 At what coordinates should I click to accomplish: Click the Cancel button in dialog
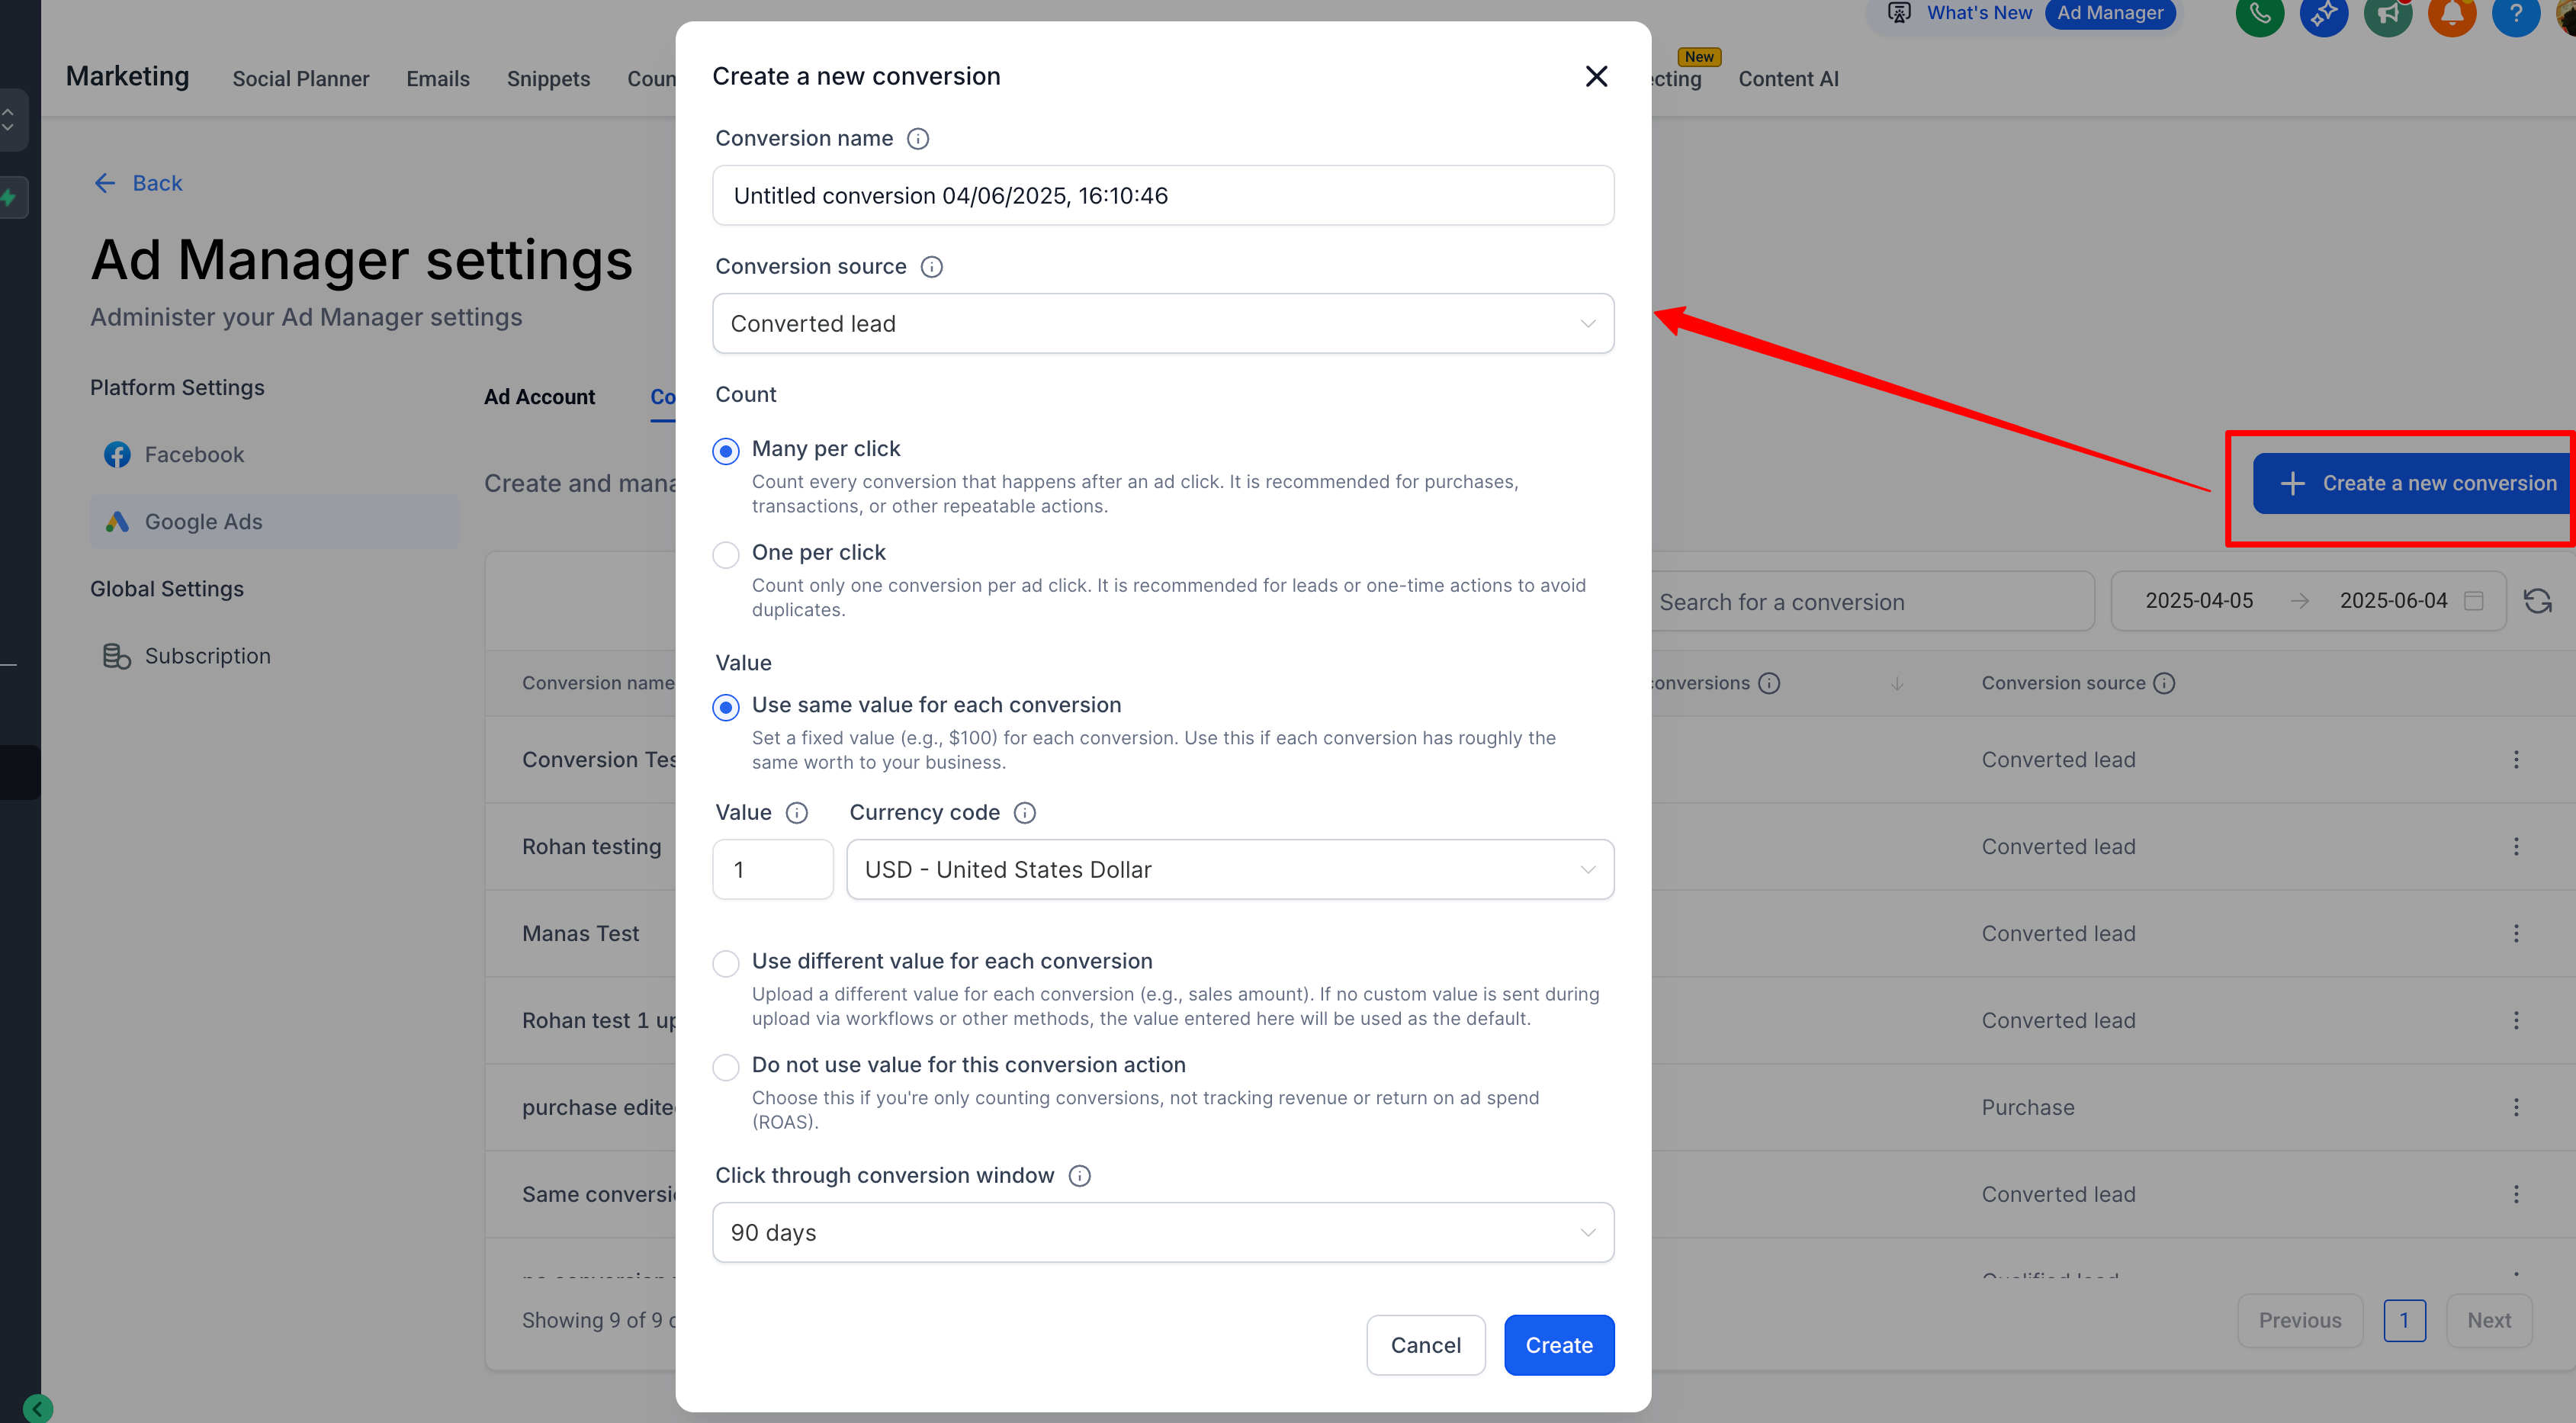(x=1425, y=1345)
